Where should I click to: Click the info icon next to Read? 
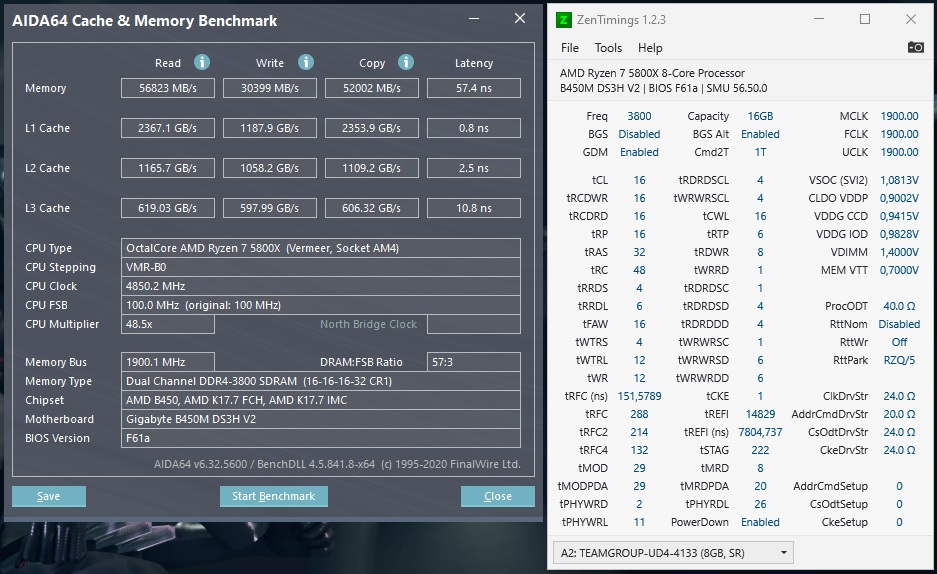pos(202,62)
